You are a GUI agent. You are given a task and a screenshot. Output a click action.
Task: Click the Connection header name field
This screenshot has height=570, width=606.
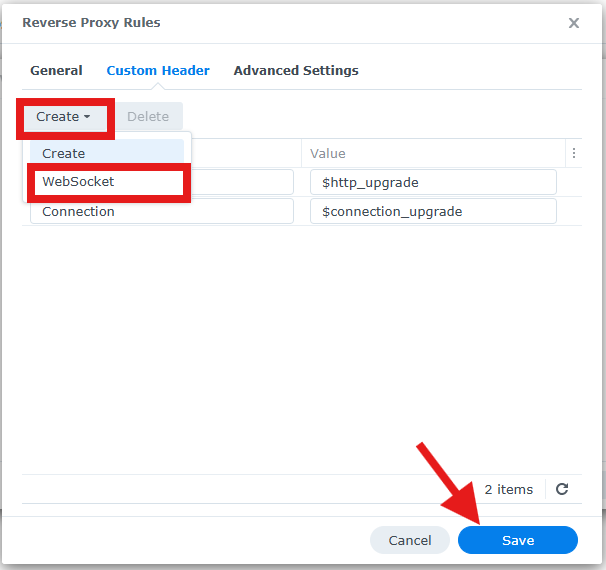(162, 211)
